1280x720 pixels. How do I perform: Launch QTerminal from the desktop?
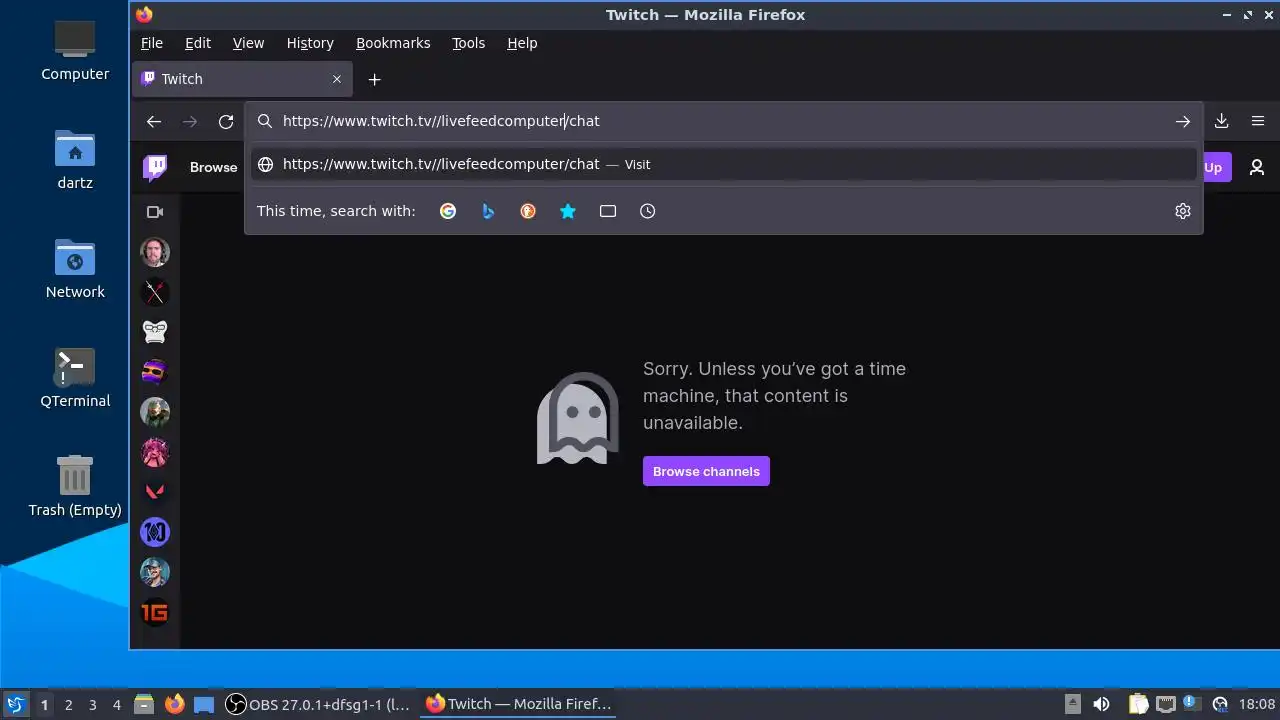coord(75,378)
